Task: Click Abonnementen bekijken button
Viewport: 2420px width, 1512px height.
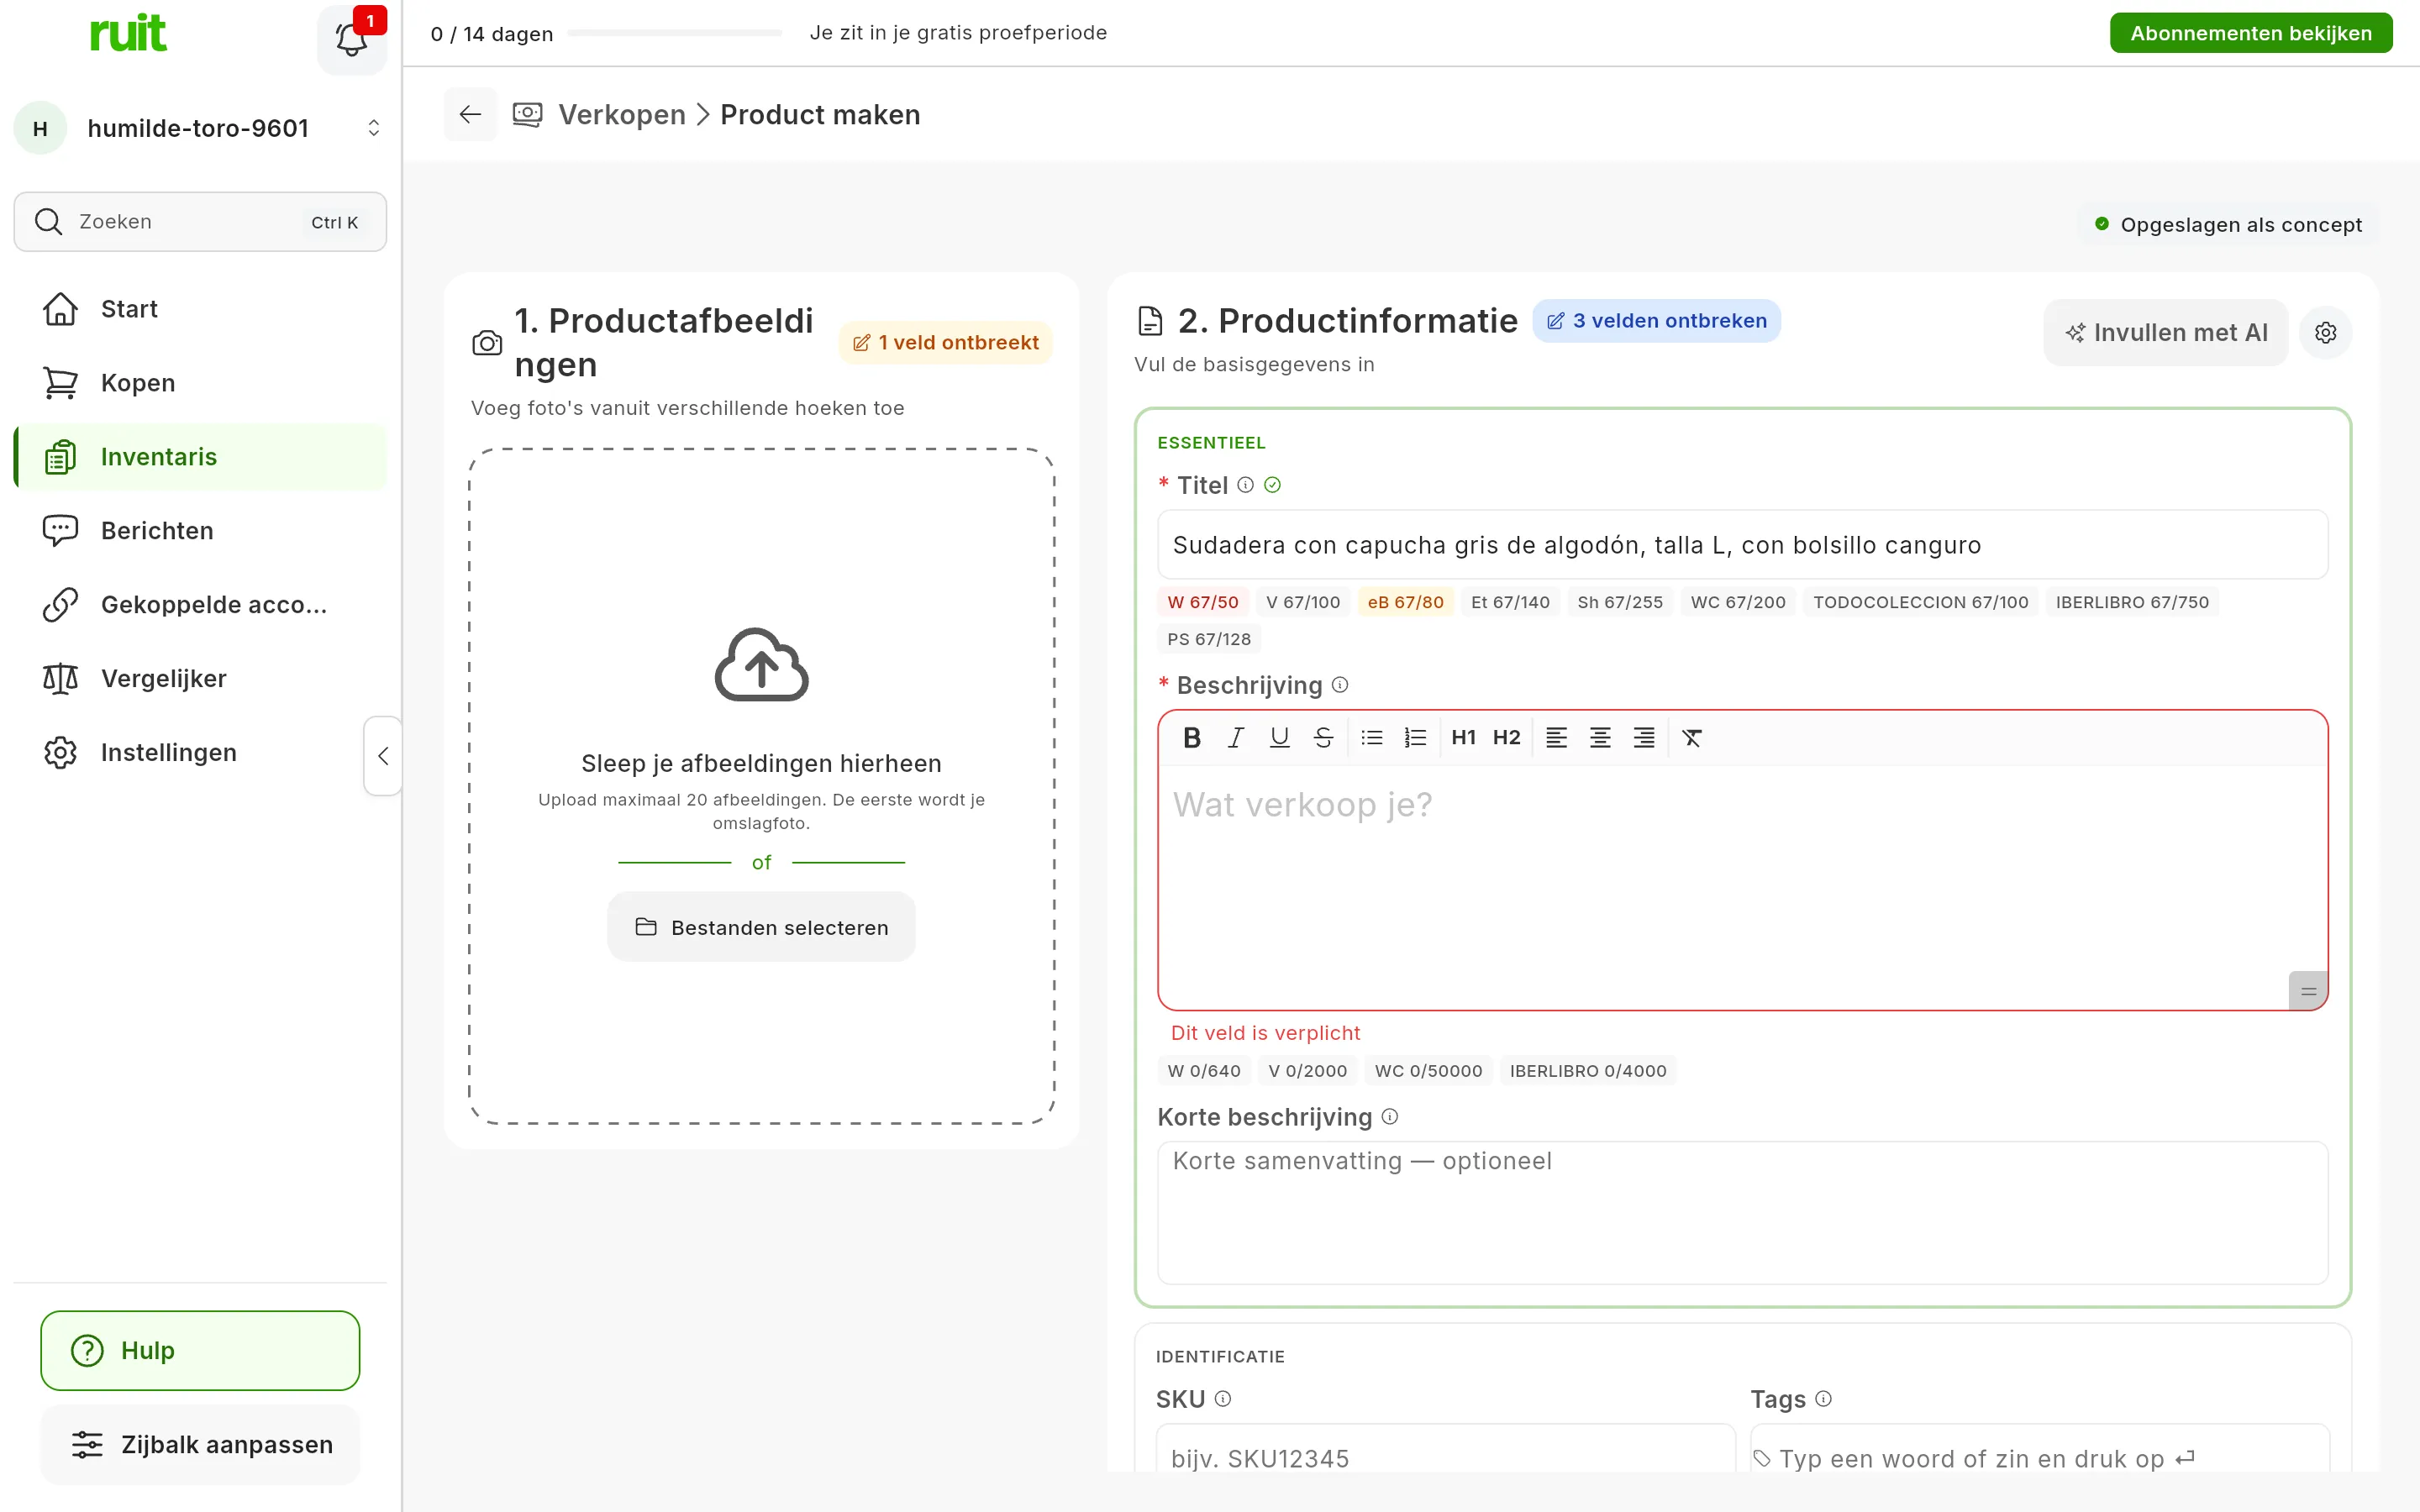Action: (x=2251, y=33)
